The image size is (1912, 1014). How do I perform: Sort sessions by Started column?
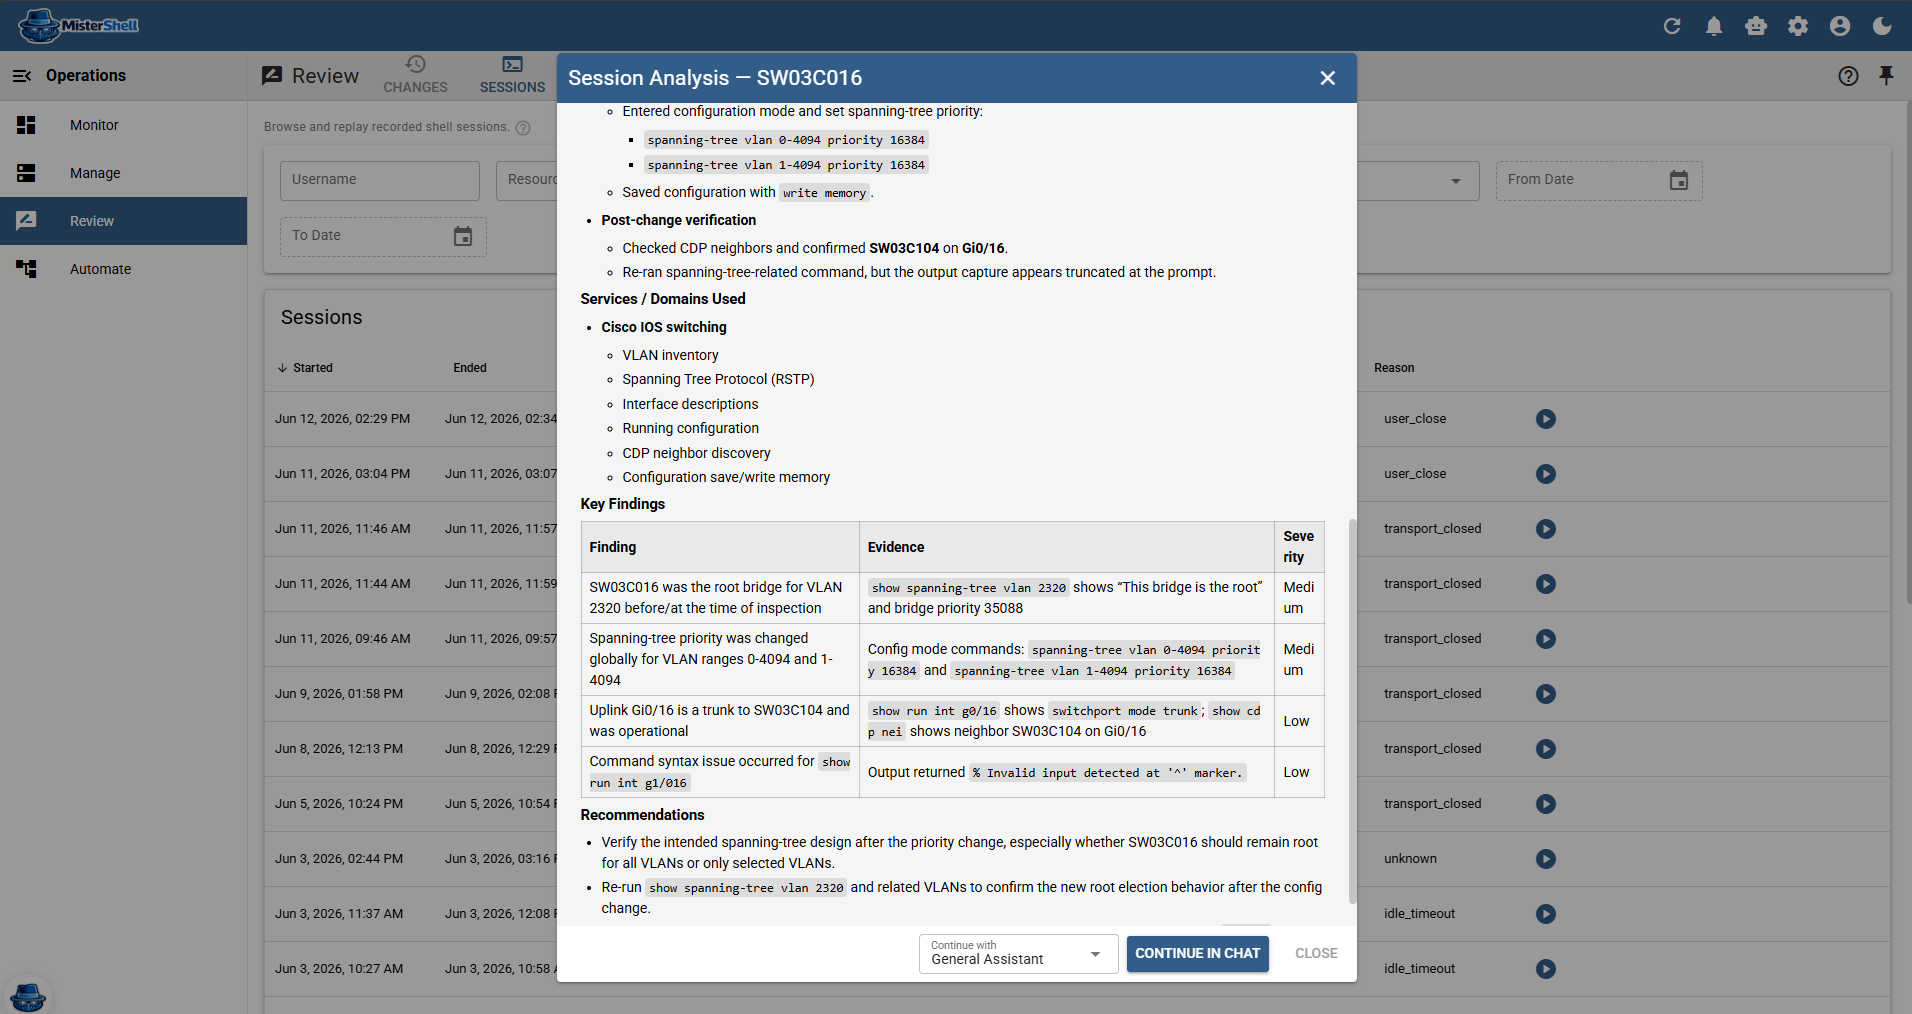coord(304,368)
